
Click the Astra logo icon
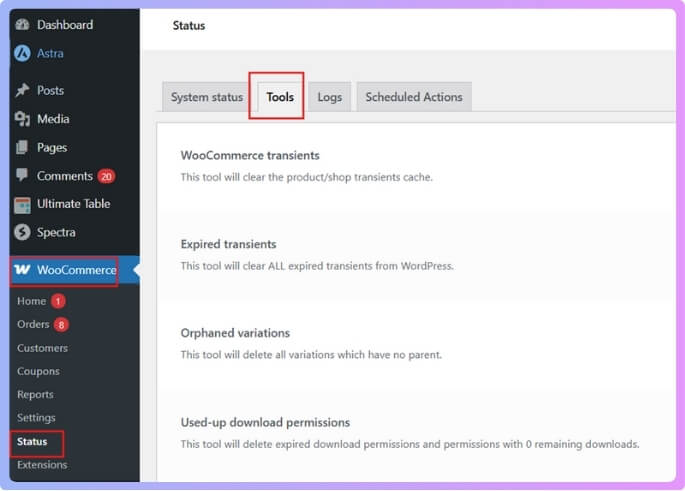pyautogui.click(x=22, y=54)
